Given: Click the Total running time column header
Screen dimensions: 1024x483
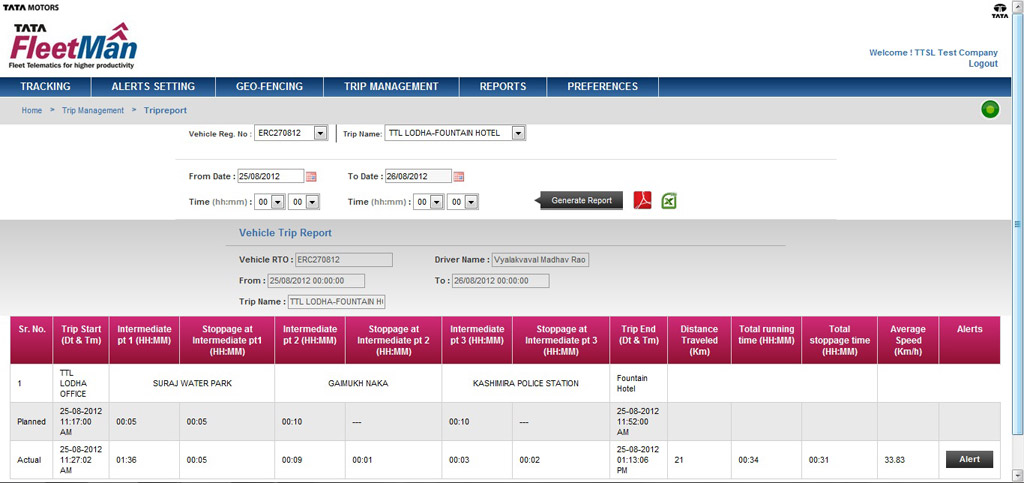Looking at the screenshot, I should (x=767, y=340).
